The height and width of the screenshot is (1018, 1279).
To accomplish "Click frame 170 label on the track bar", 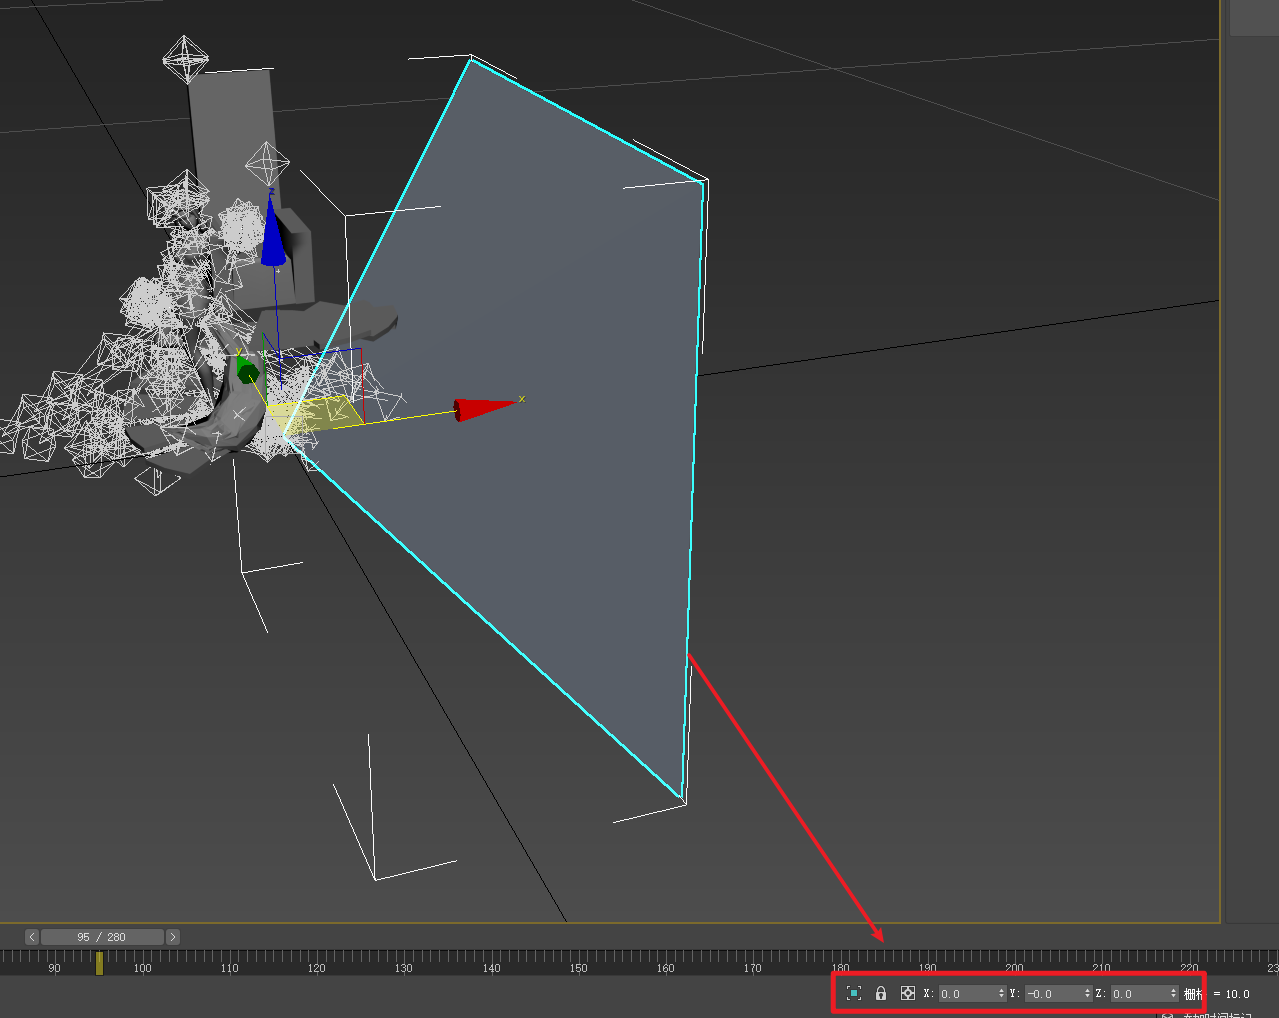I will pyautogui.click(x=752, y=968).
